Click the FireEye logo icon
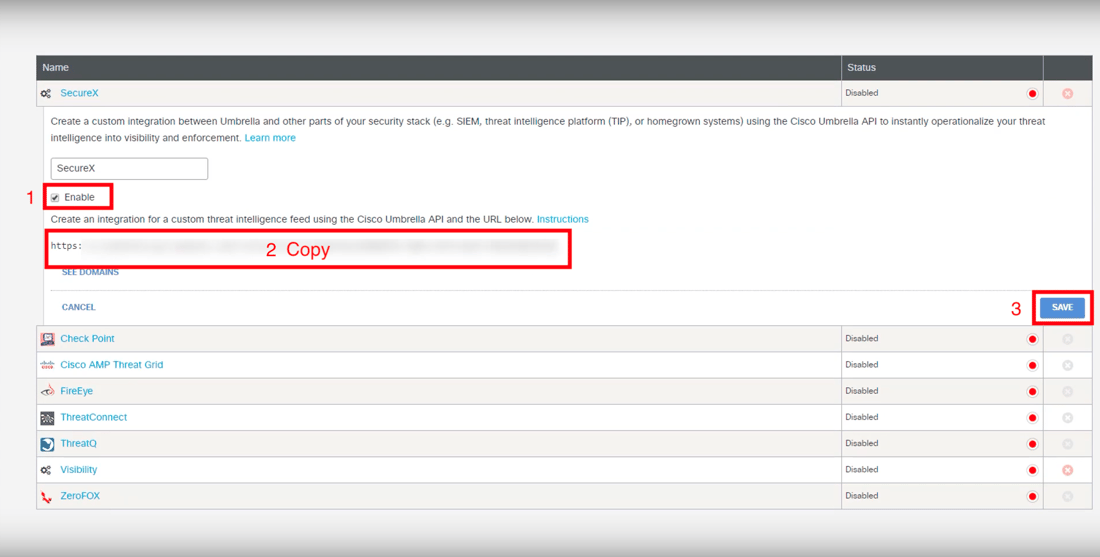Screen dimensions: 1100x557 47,391
